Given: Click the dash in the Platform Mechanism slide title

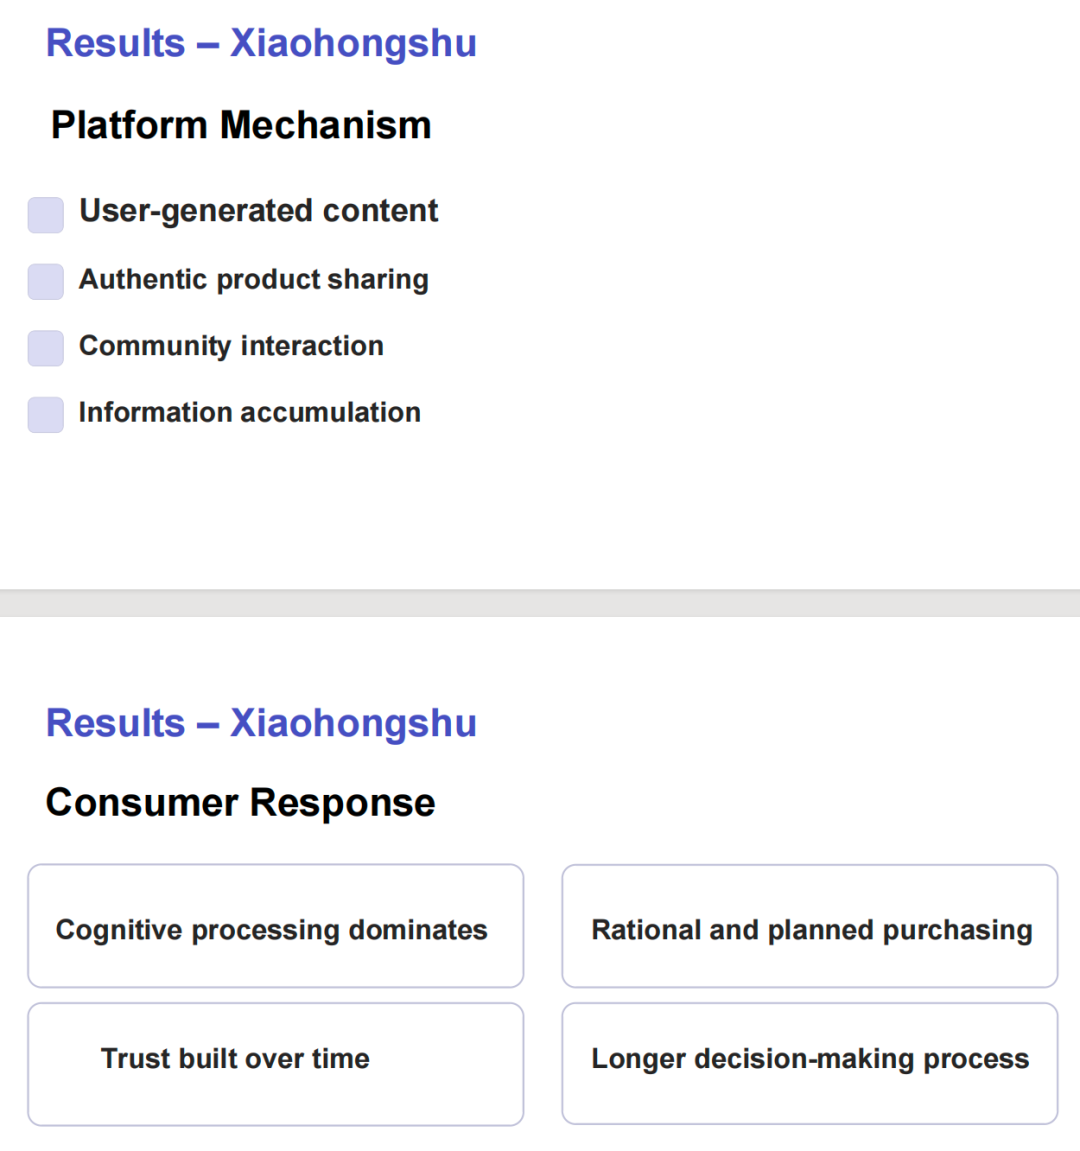Looking at the screenshot, I should coord(208,45).
